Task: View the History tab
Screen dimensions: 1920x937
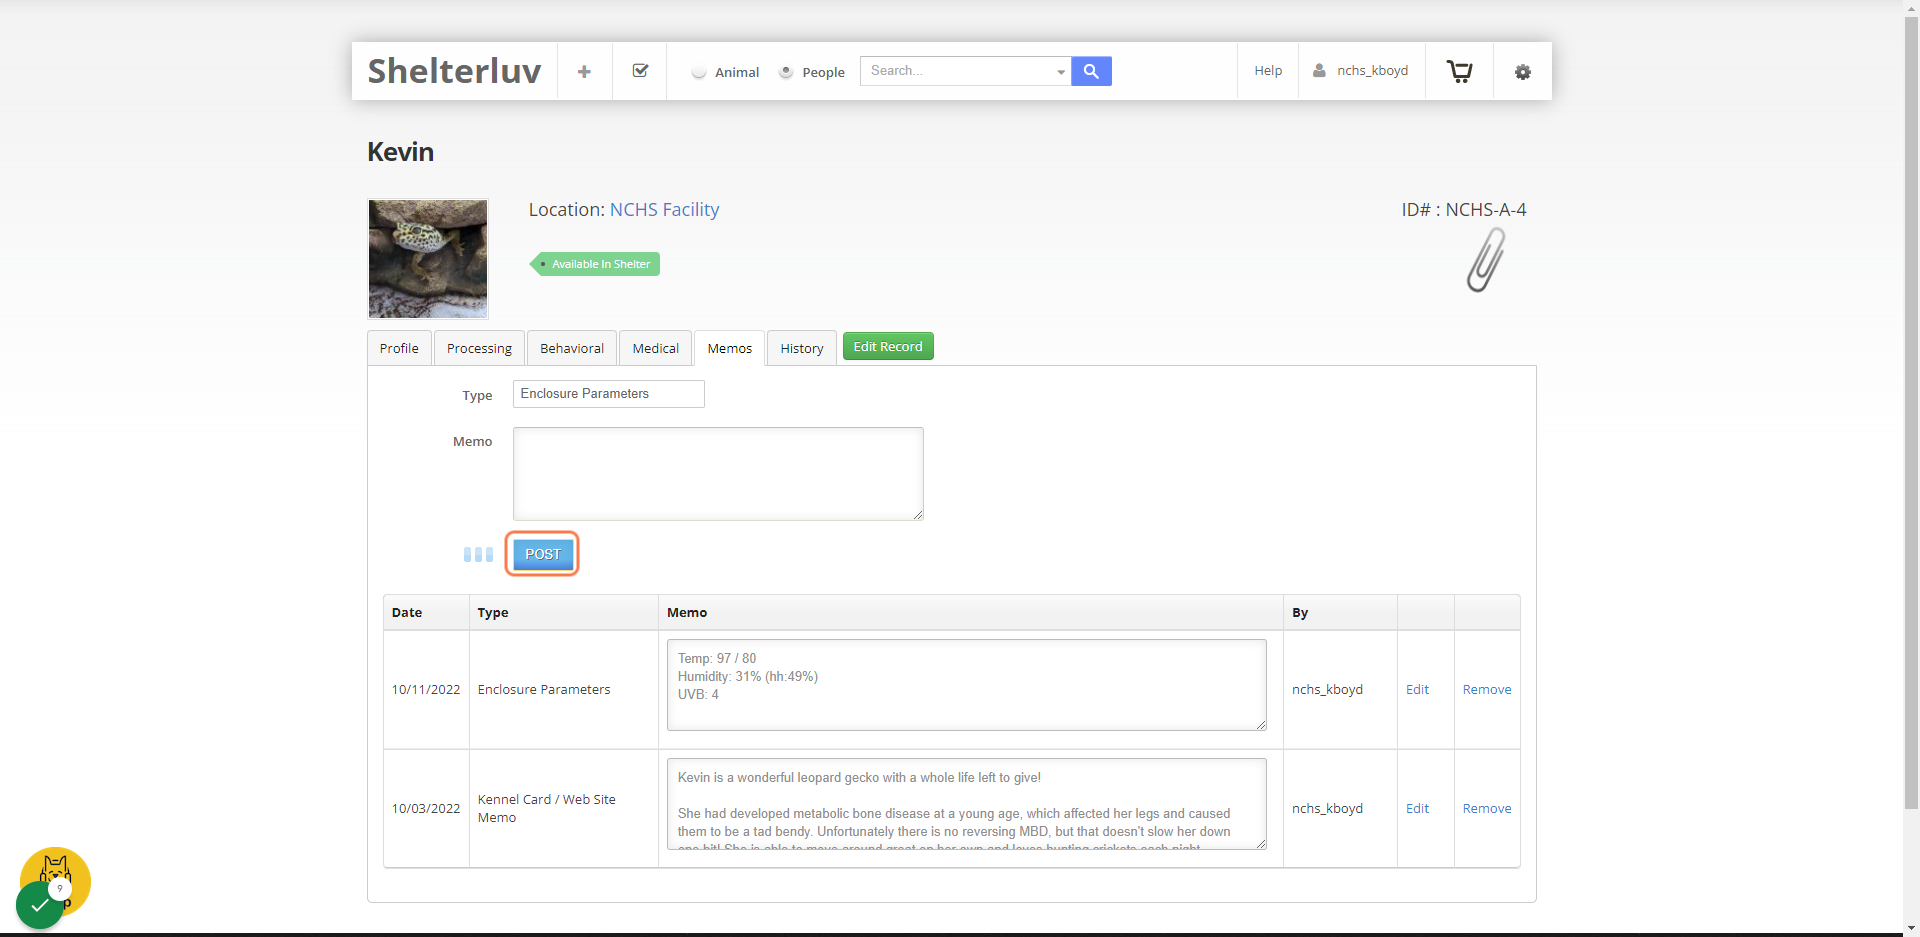Action: coord(802,348)
